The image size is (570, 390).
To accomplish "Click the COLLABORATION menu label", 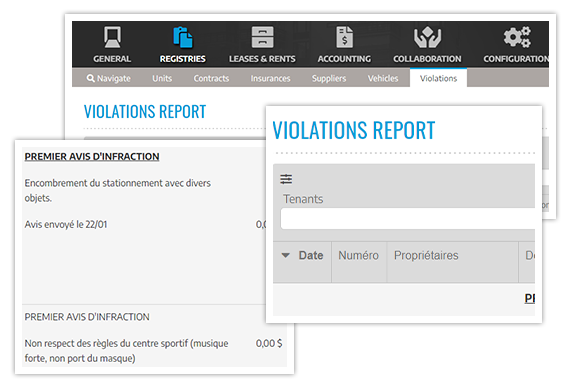I will click(x=427, y=59).
